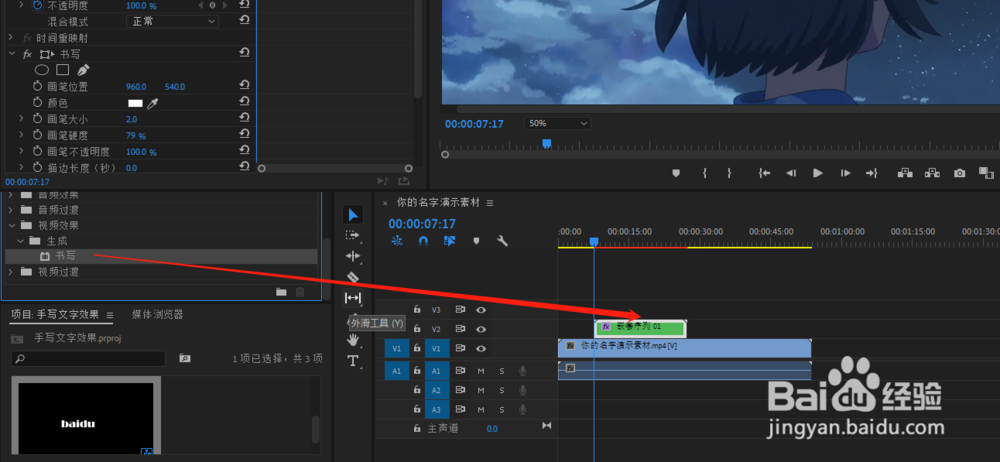Solo audio track A2
This screenshot has width=1000, height=462.
[501, 390]
